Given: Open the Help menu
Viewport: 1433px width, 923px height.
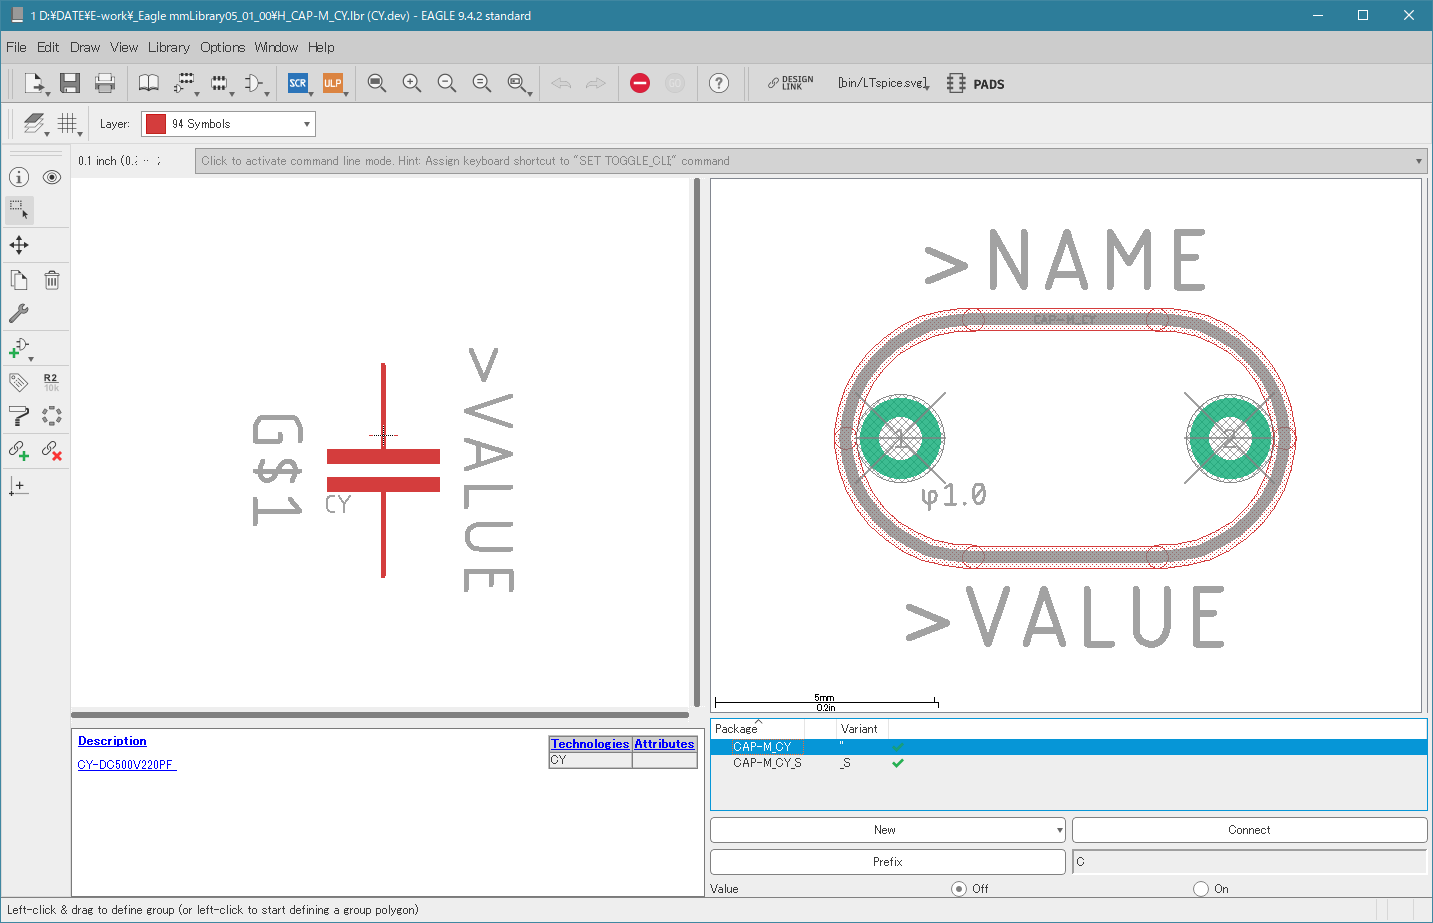Looking at the screenshot, I should point(321,47).
